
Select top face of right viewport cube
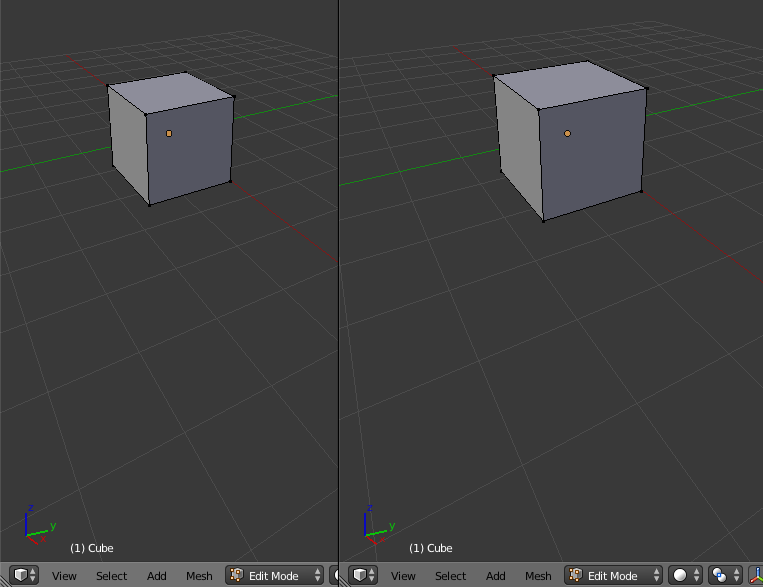pos(570,85)
